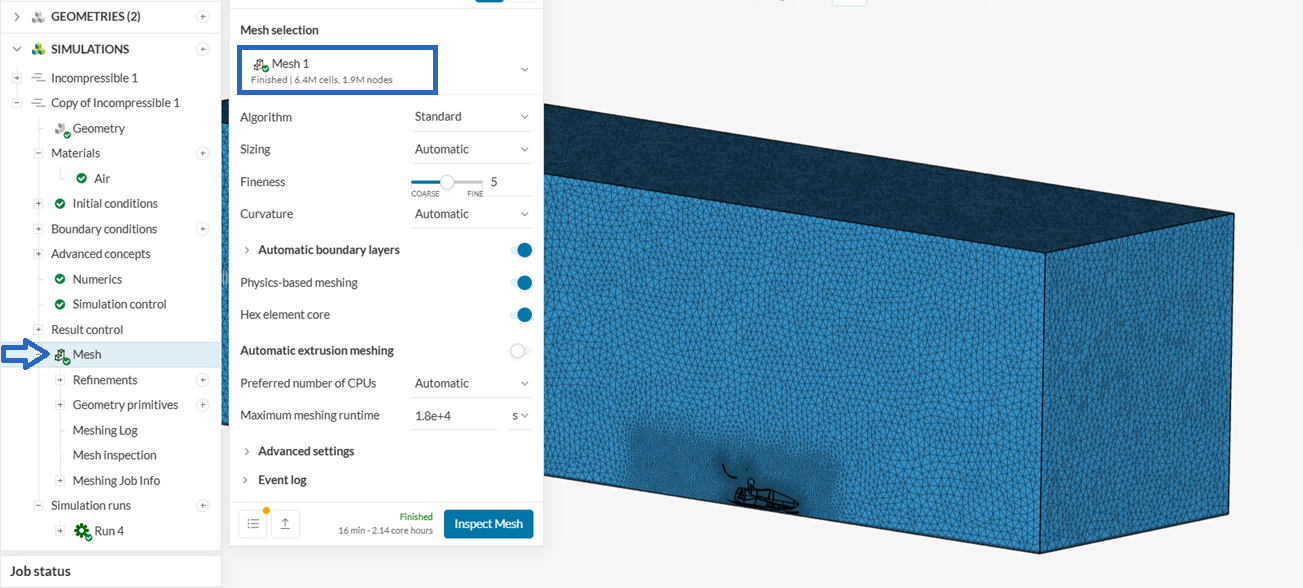Select Meshing Log in the tree

point(105,430)
